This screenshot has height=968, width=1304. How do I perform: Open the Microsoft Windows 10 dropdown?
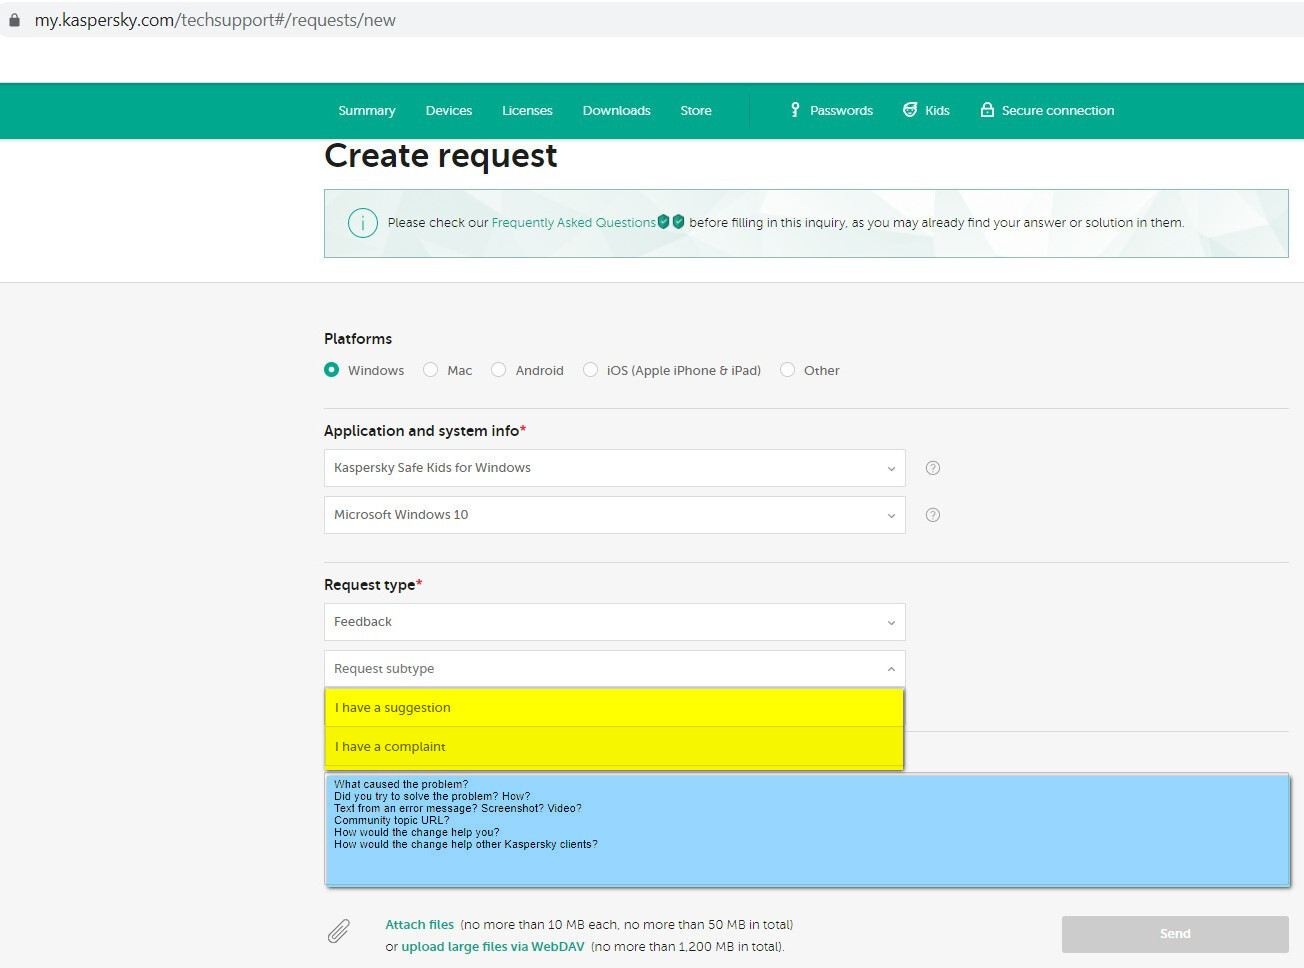pos(615,515)
